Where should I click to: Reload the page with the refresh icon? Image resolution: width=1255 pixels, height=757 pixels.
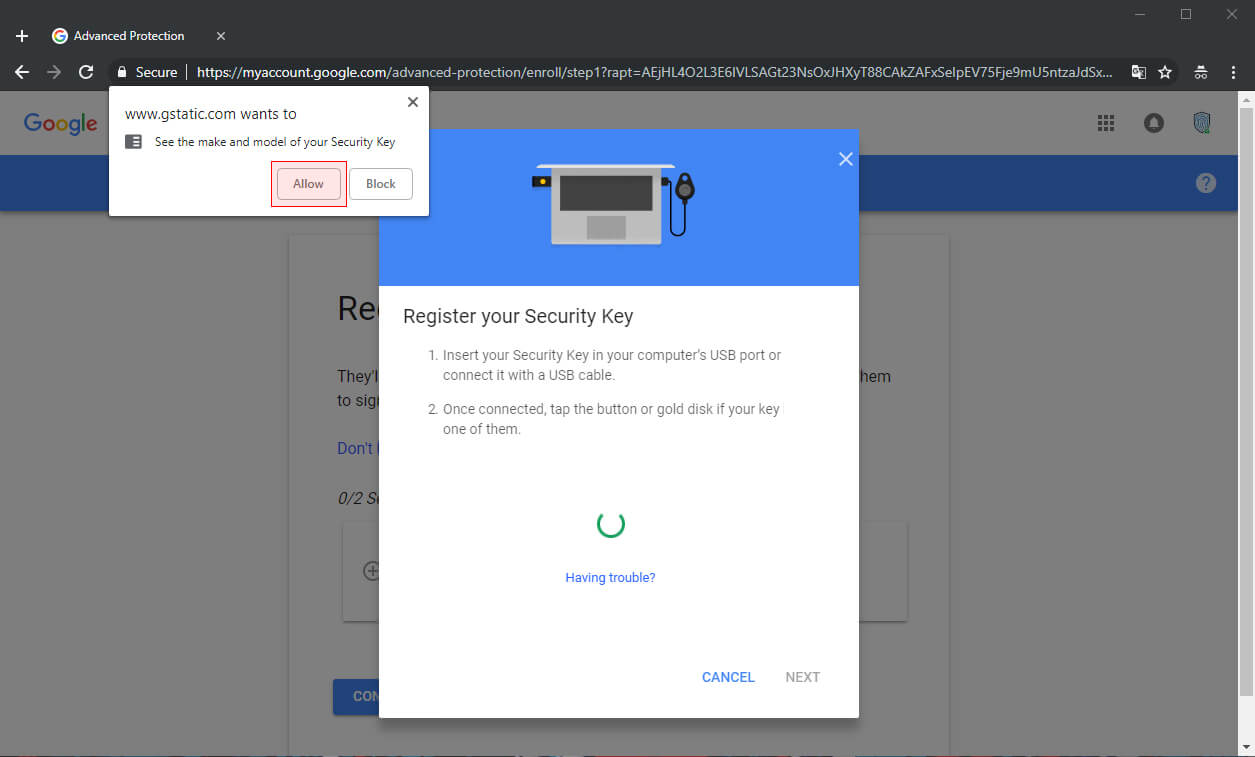(x=86, y=72)
